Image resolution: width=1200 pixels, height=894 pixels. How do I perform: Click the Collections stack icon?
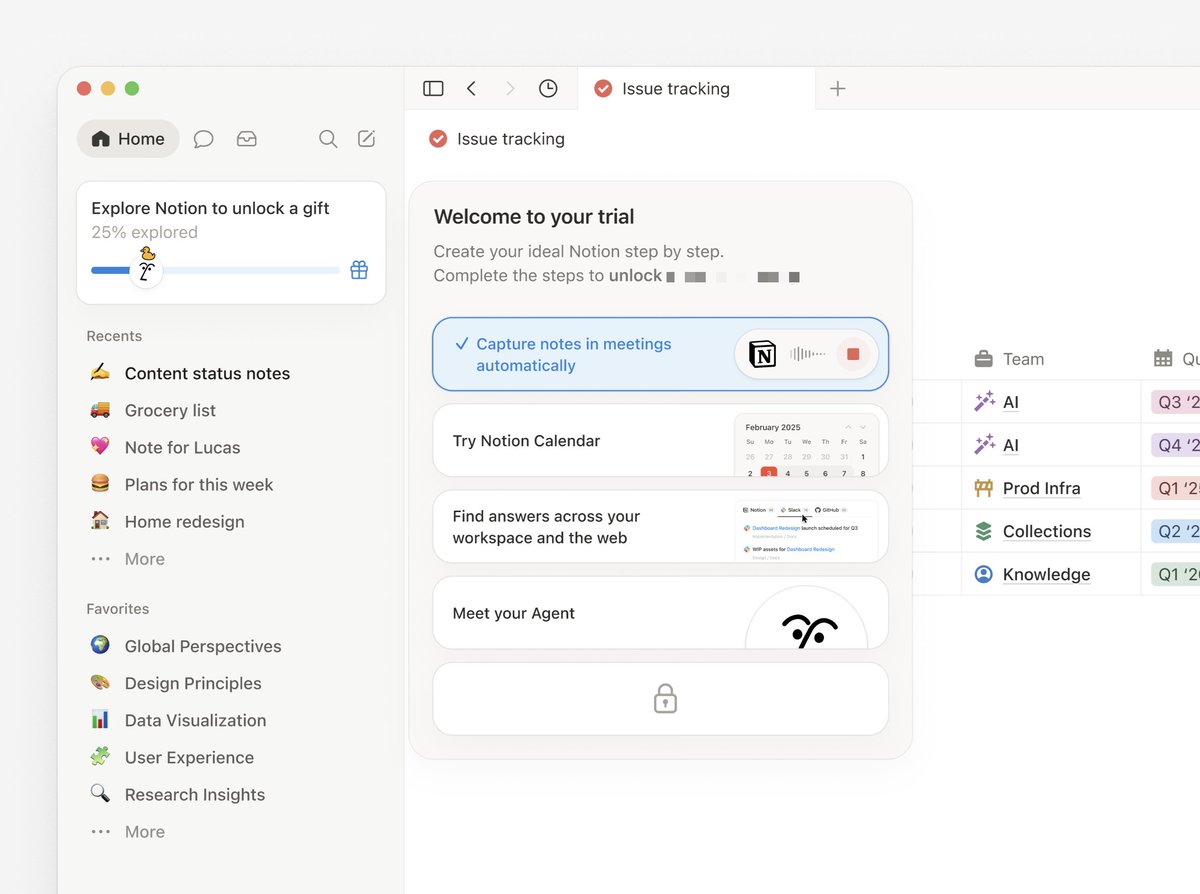coord(983,531)
